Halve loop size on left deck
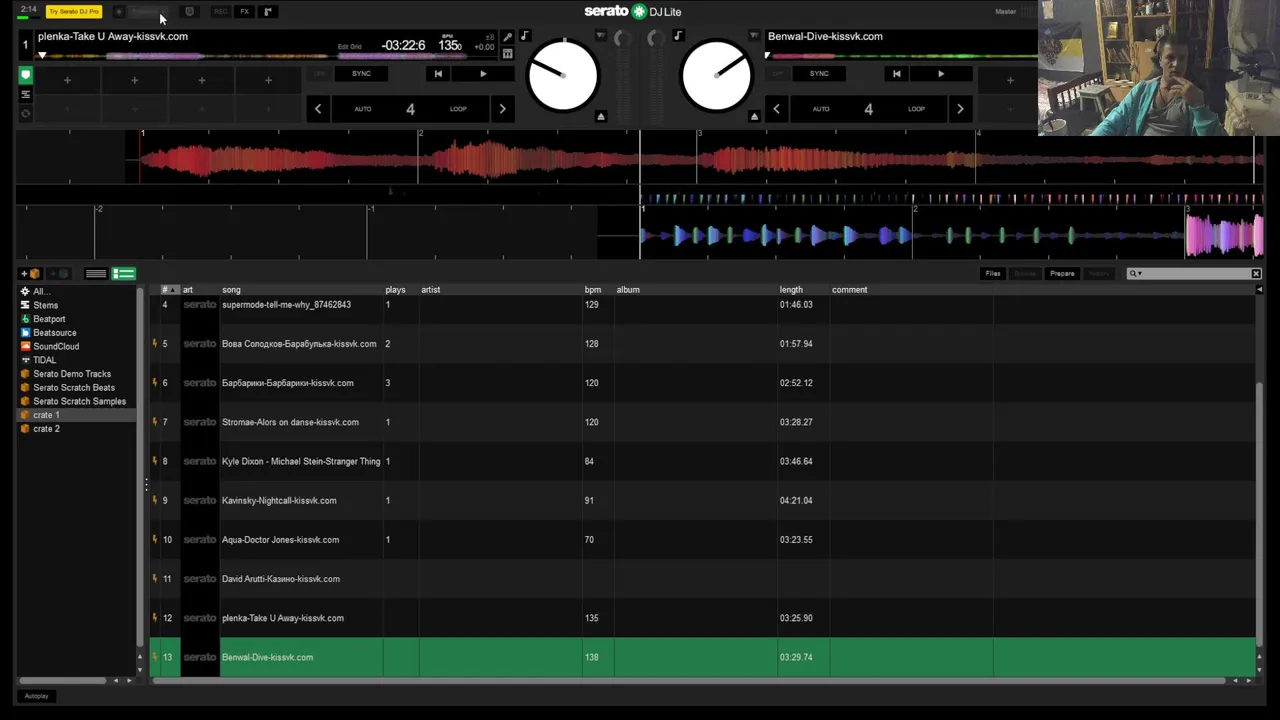The width and height of the screenshot is (1280, 720). (318, 109)
